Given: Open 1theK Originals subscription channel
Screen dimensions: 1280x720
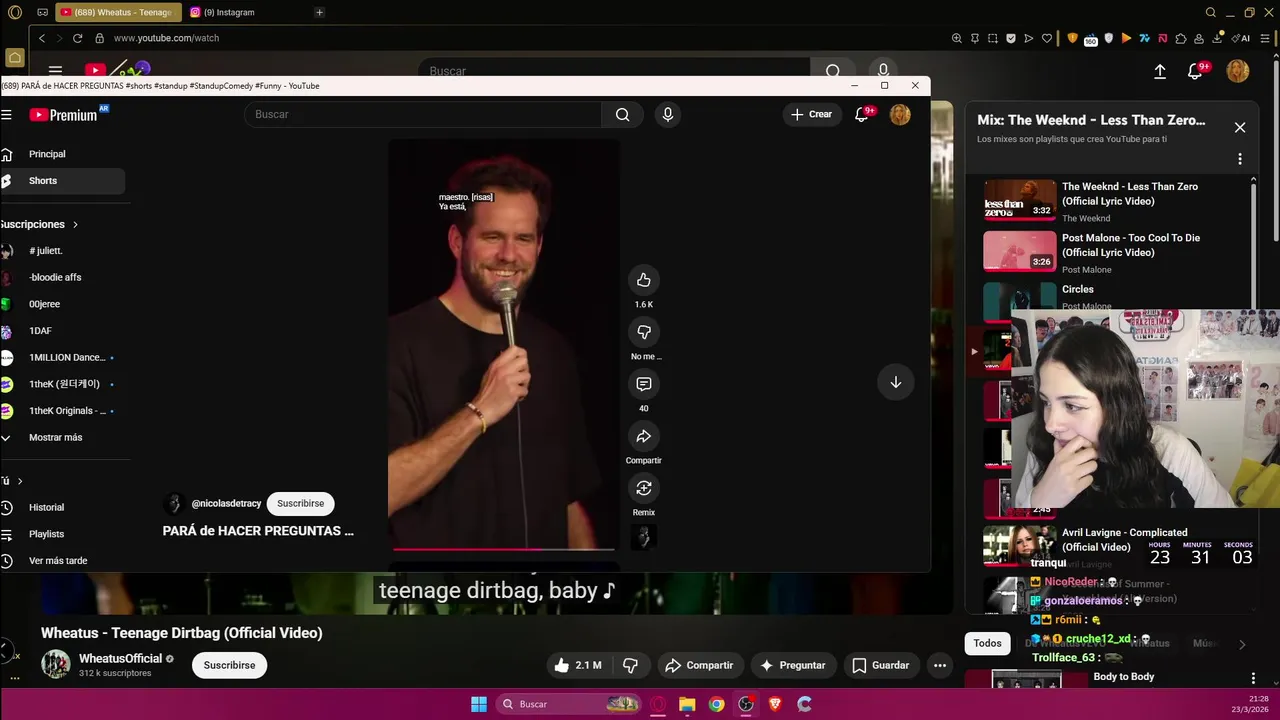Looking at the screenshot, I should [x=66, y=411].
